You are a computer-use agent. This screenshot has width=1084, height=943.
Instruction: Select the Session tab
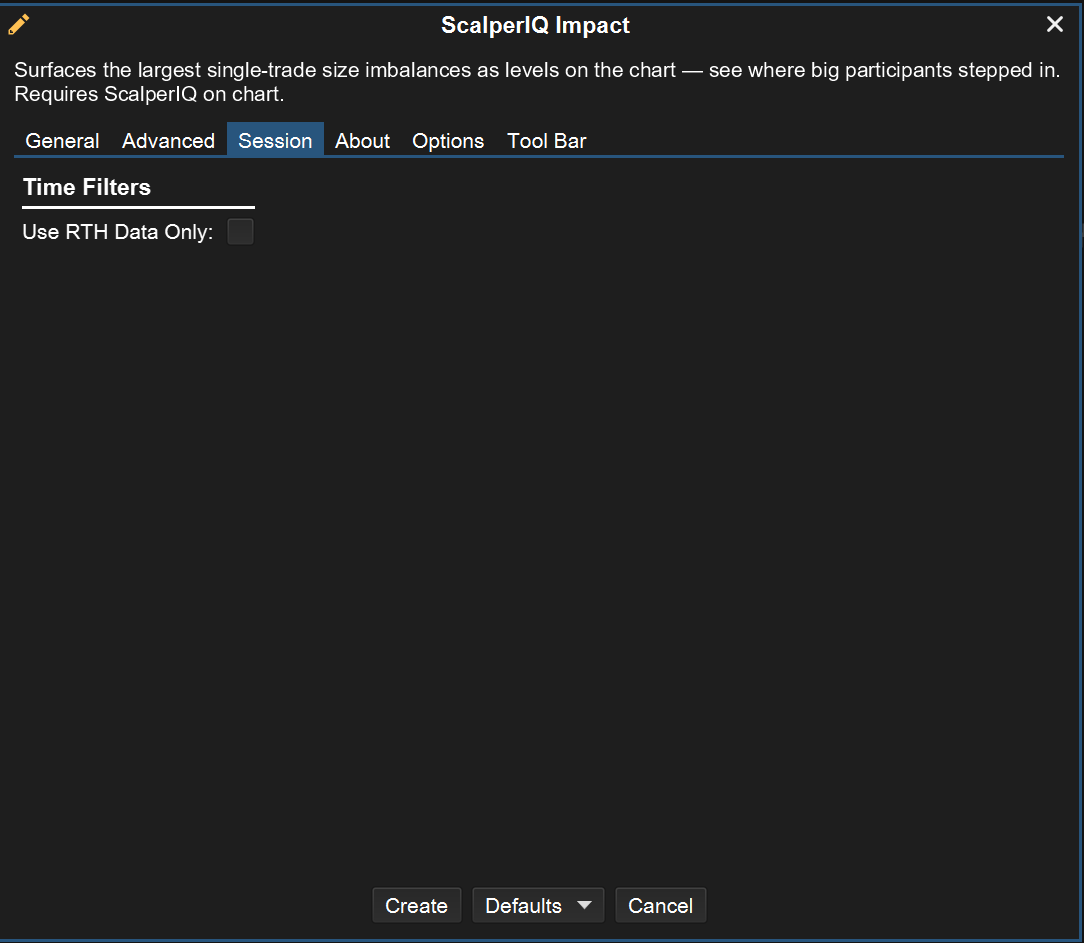(275, 141)
